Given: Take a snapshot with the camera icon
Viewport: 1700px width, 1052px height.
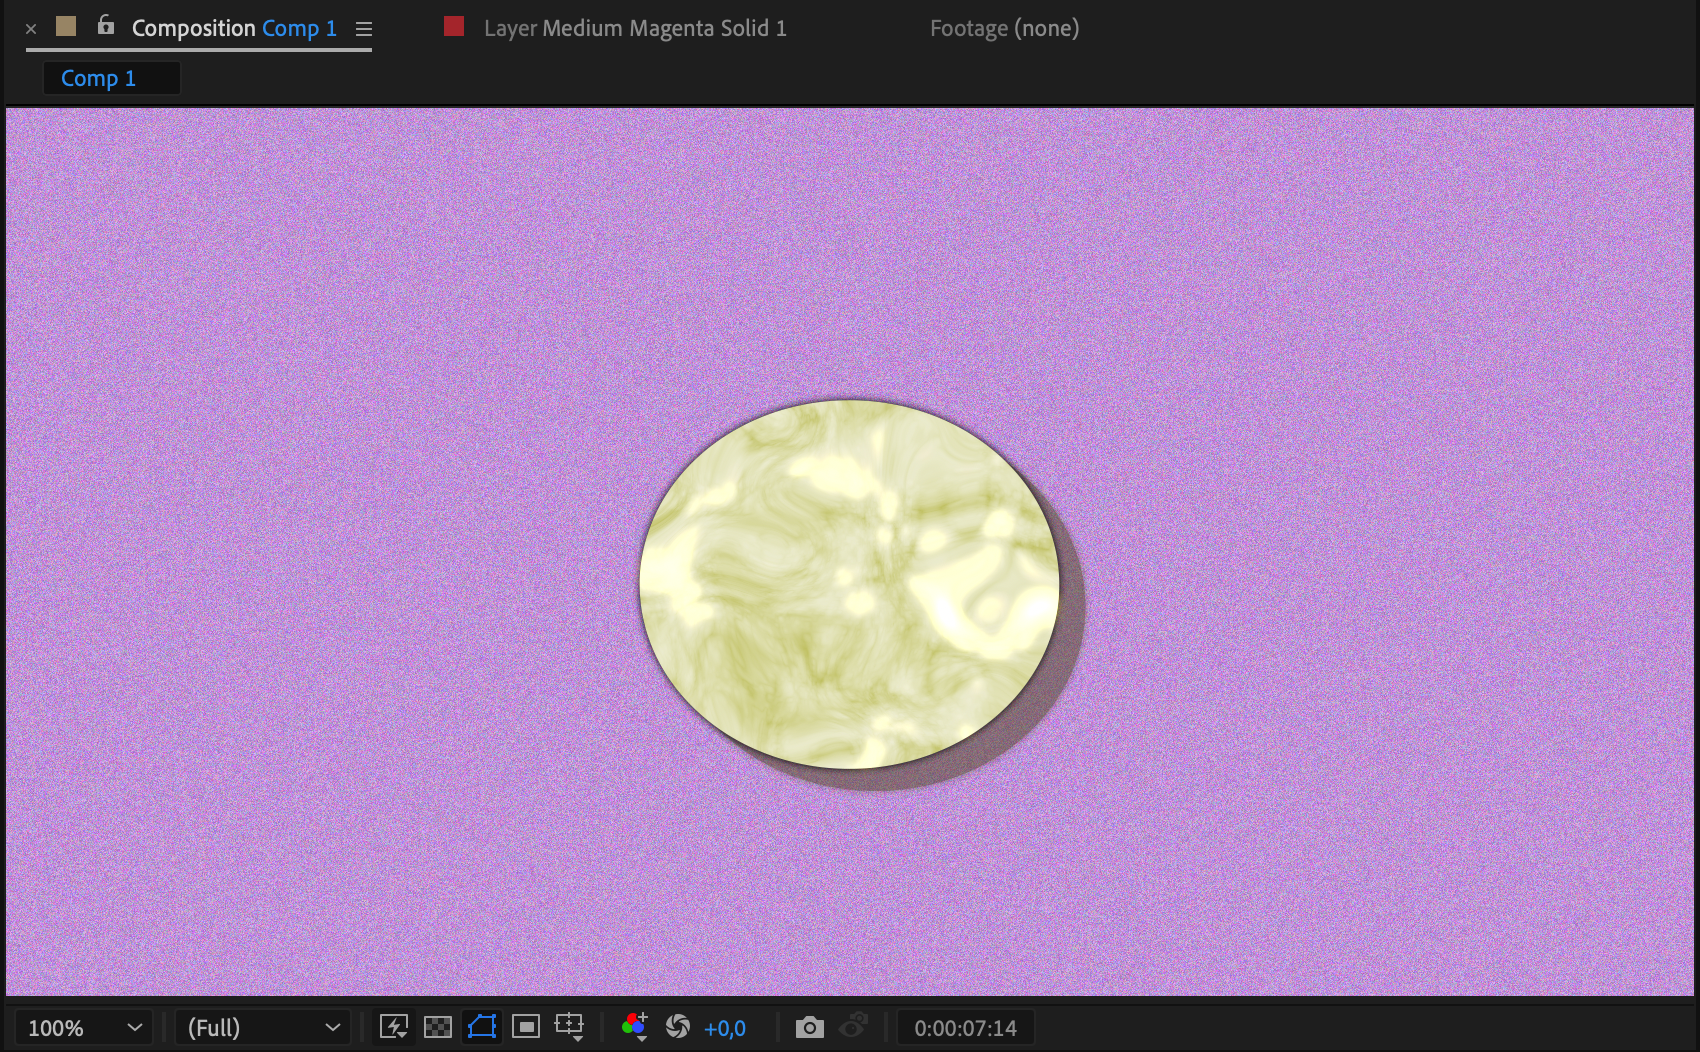Looking at the screenshot, I should click(x=810, y=1027).
